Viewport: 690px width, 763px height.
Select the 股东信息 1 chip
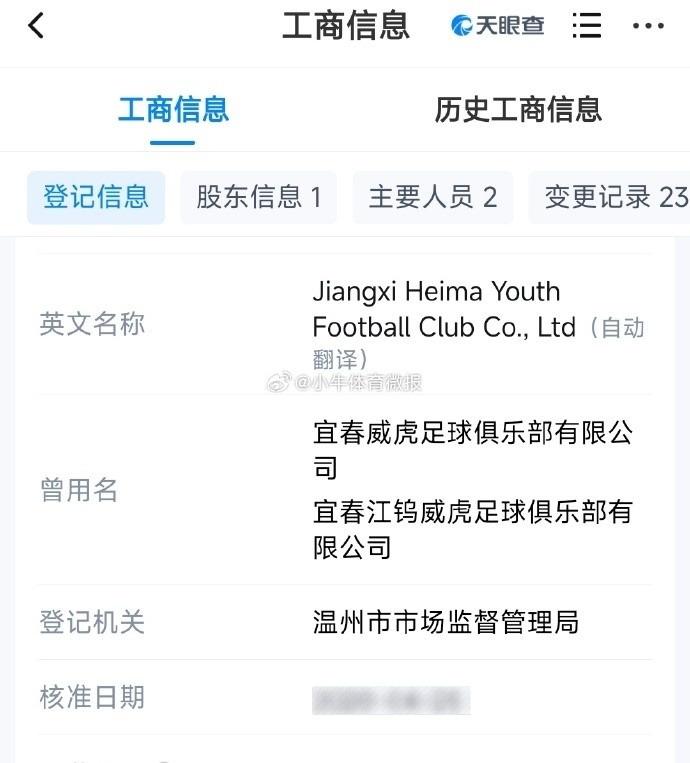pyautogui.click(x=258, y=197)
